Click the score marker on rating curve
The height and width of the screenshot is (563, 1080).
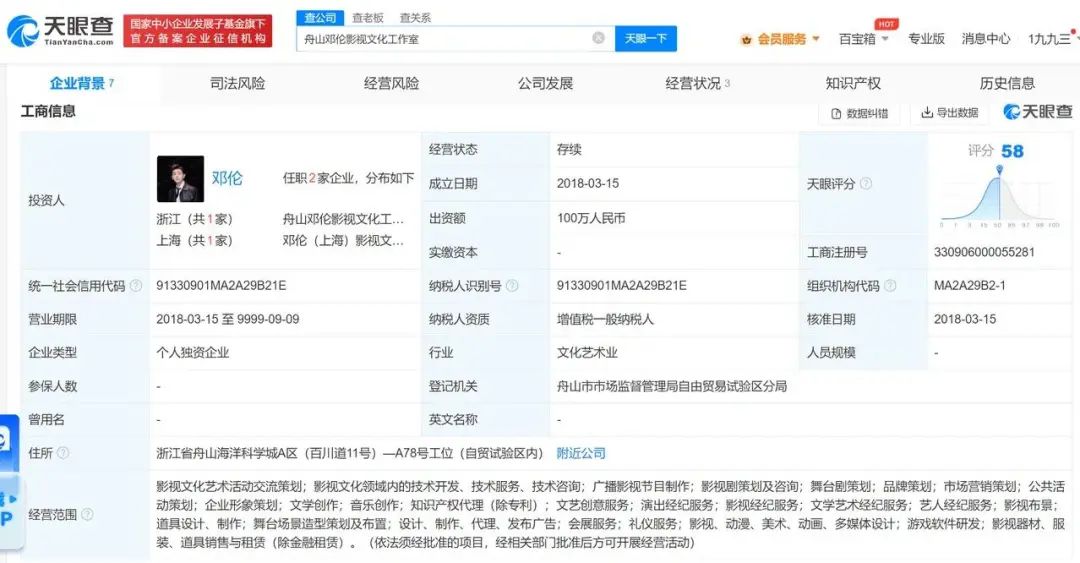(998, 171)
